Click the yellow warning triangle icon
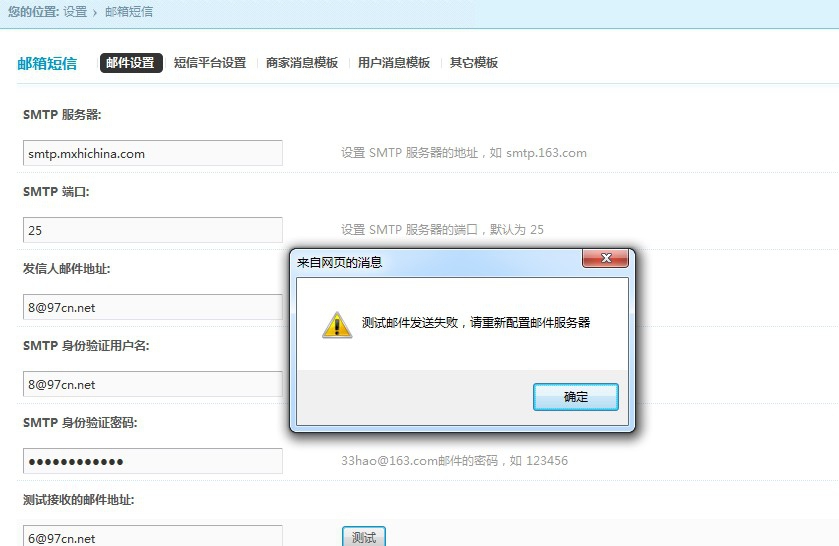The image size is (839, 546). pyautogui.click(x=337, y=324)
